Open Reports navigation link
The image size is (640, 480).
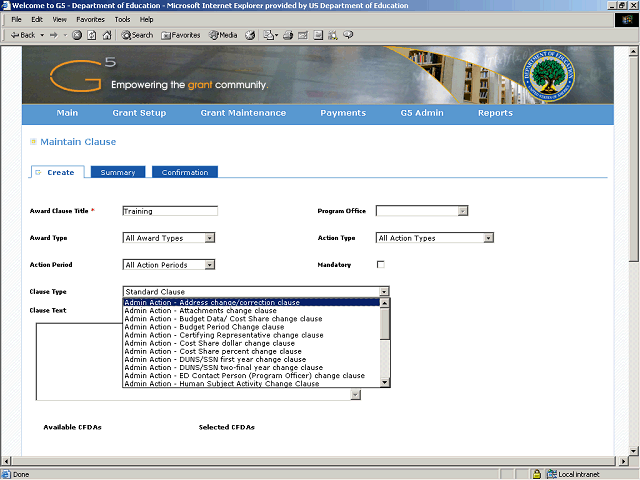pyautogui.click(x=495, y=113)
